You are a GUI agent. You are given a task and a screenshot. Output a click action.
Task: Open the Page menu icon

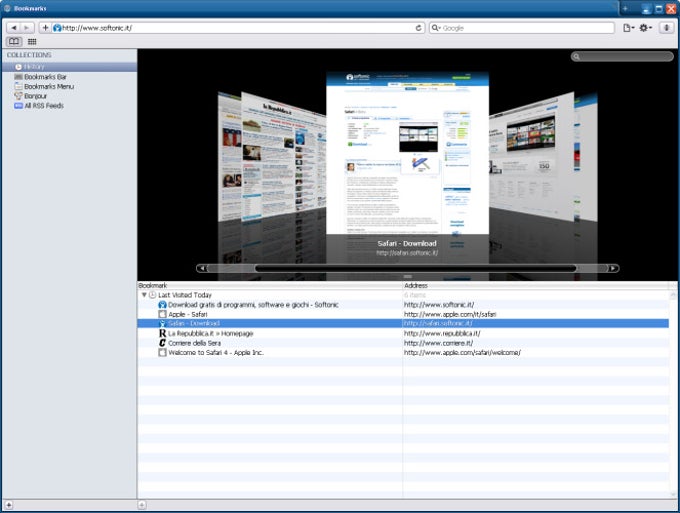628,28
